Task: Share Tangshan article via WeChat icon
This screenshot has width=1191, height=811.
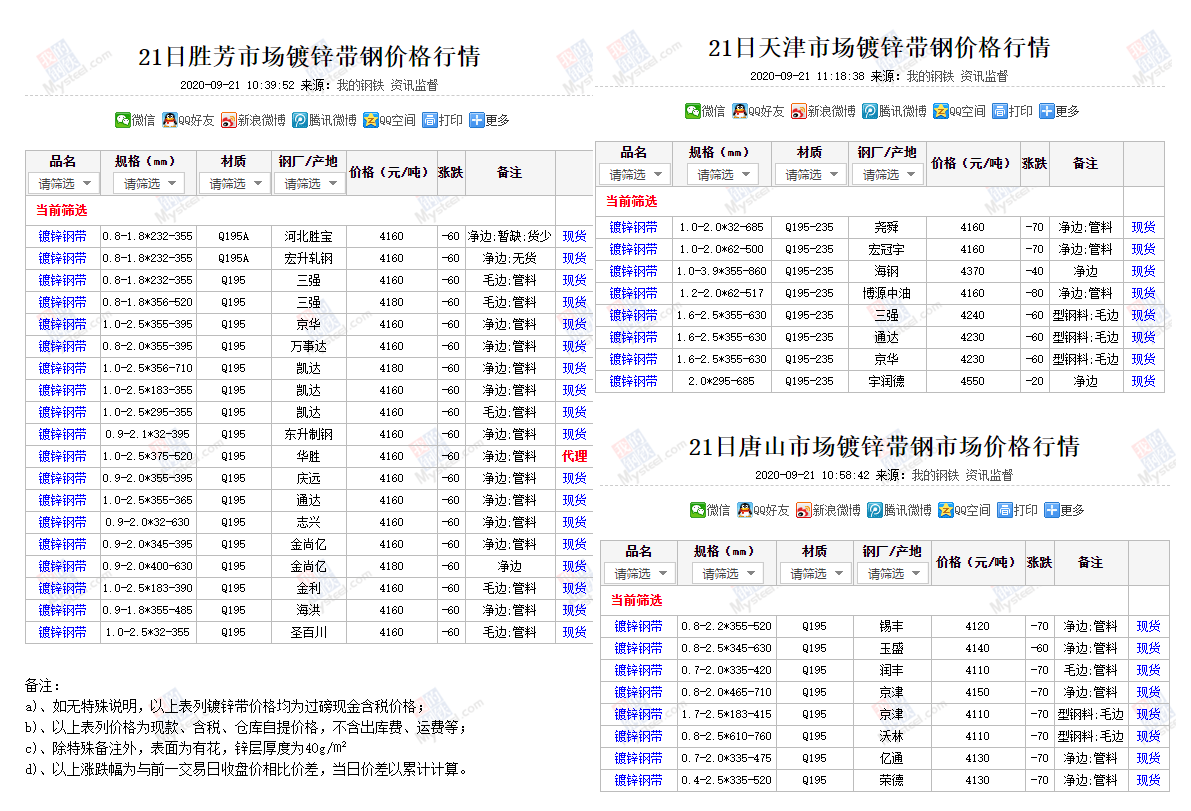Action: [698, 510]
